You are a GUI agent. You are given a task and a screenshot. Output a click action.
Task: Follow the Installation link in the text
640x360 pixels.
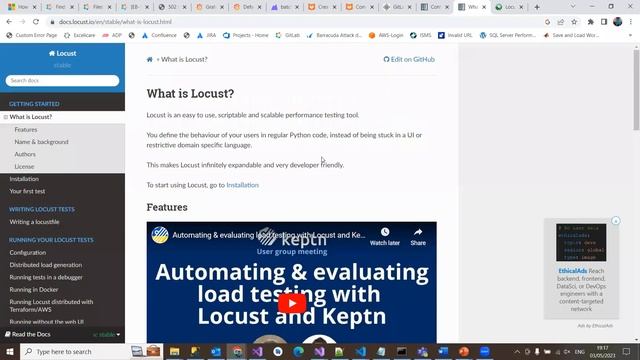click(x=242, y=185)
